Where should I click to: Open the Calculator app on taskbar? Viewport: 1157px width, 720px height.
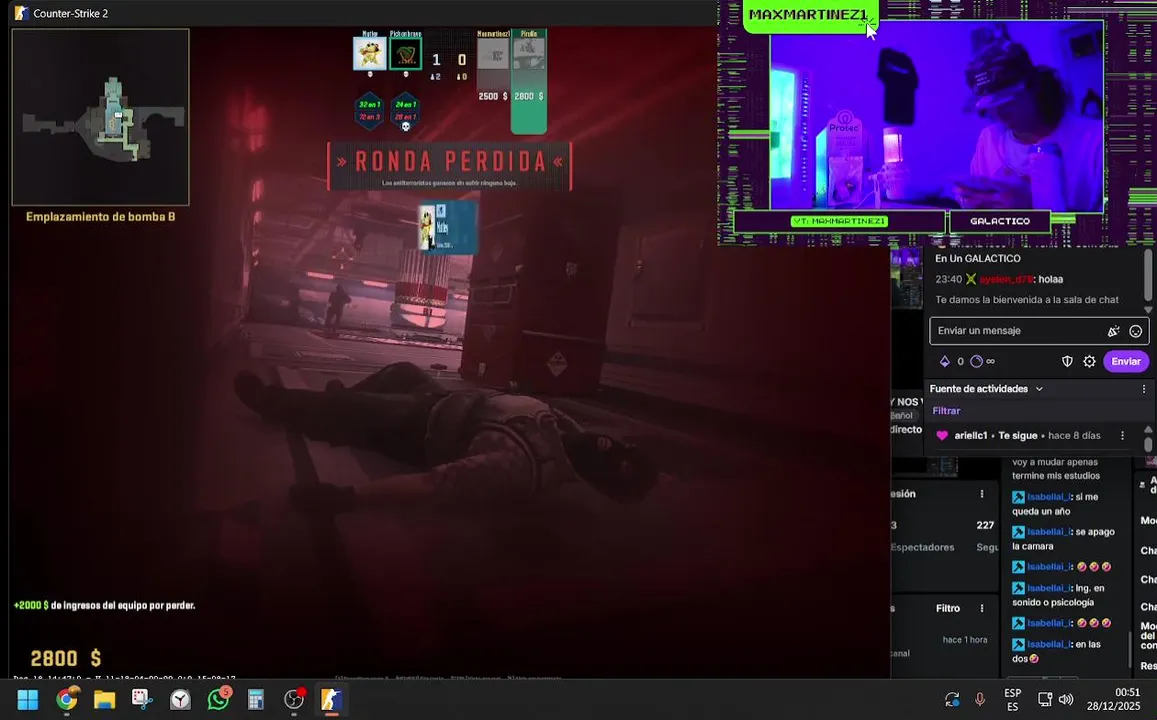coord(255,699)
